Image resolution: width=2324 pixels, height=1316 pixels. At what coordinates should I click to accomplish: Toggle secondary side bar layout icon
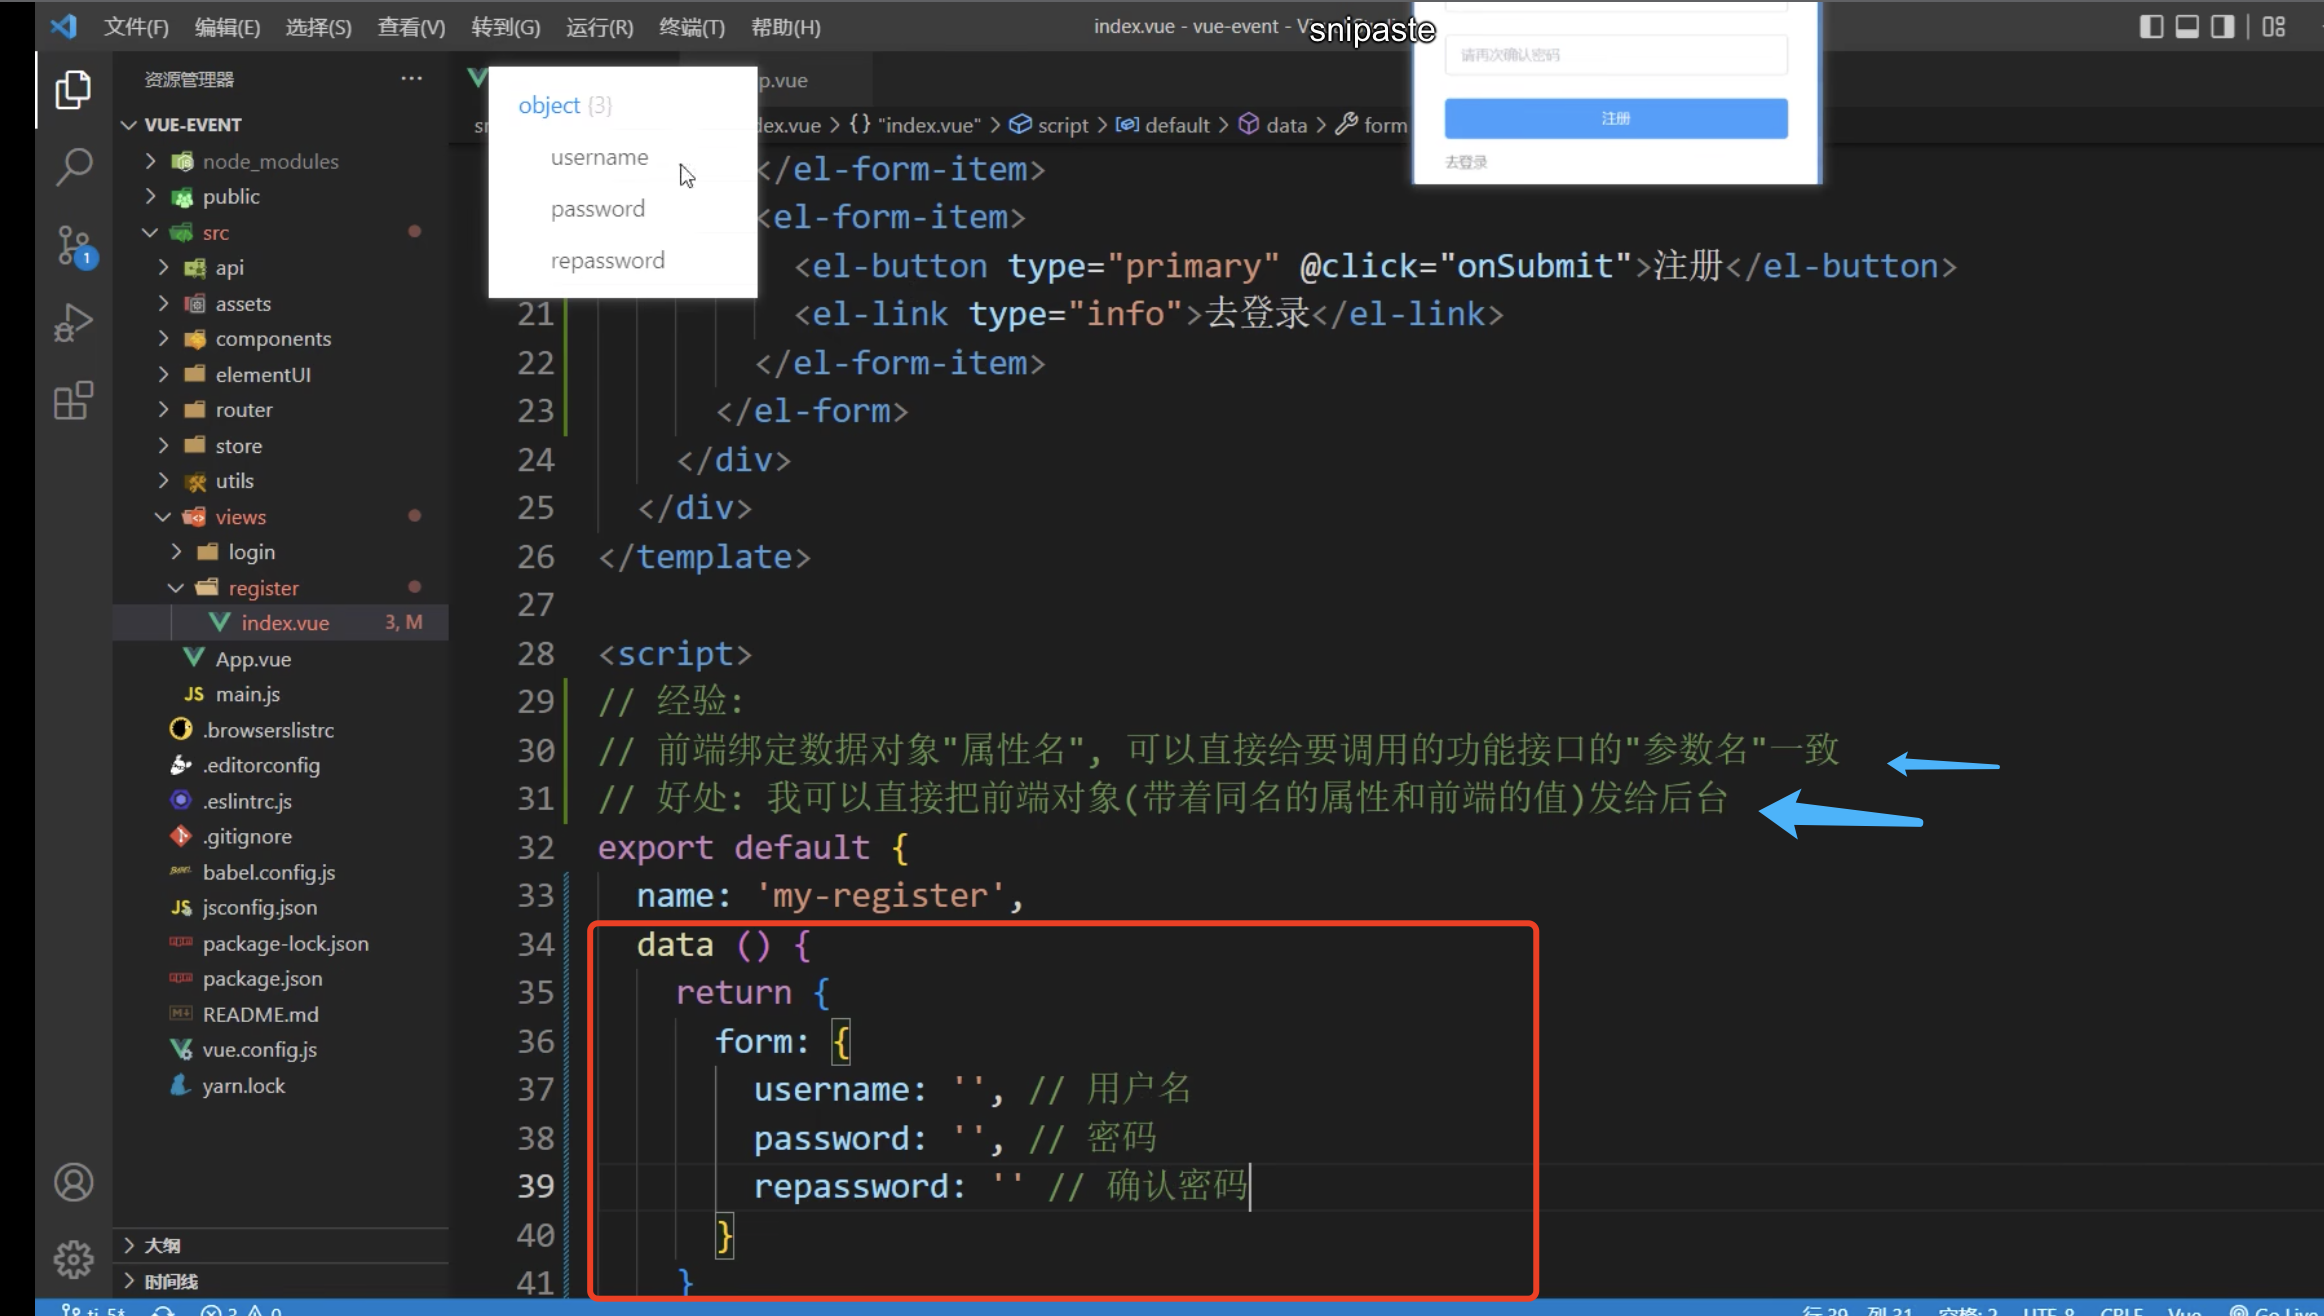pos(2222,27)
